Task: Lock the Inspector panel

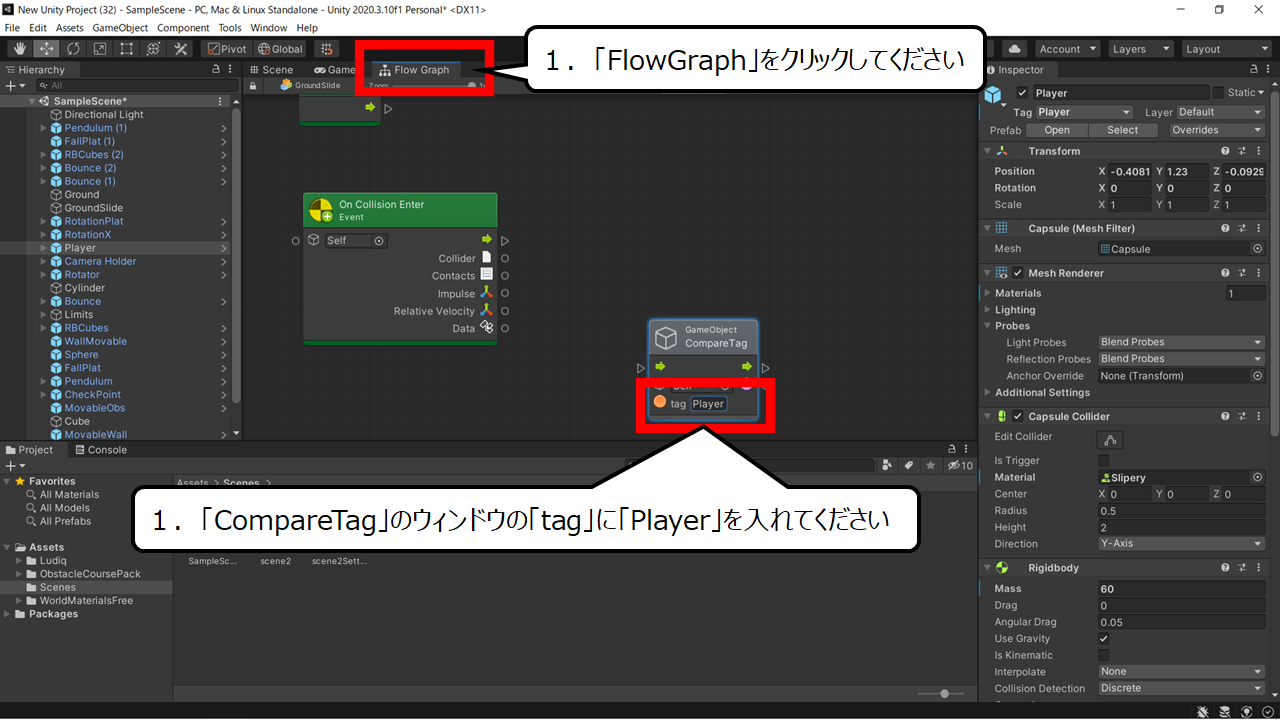Action: [x=1256, y=70]
